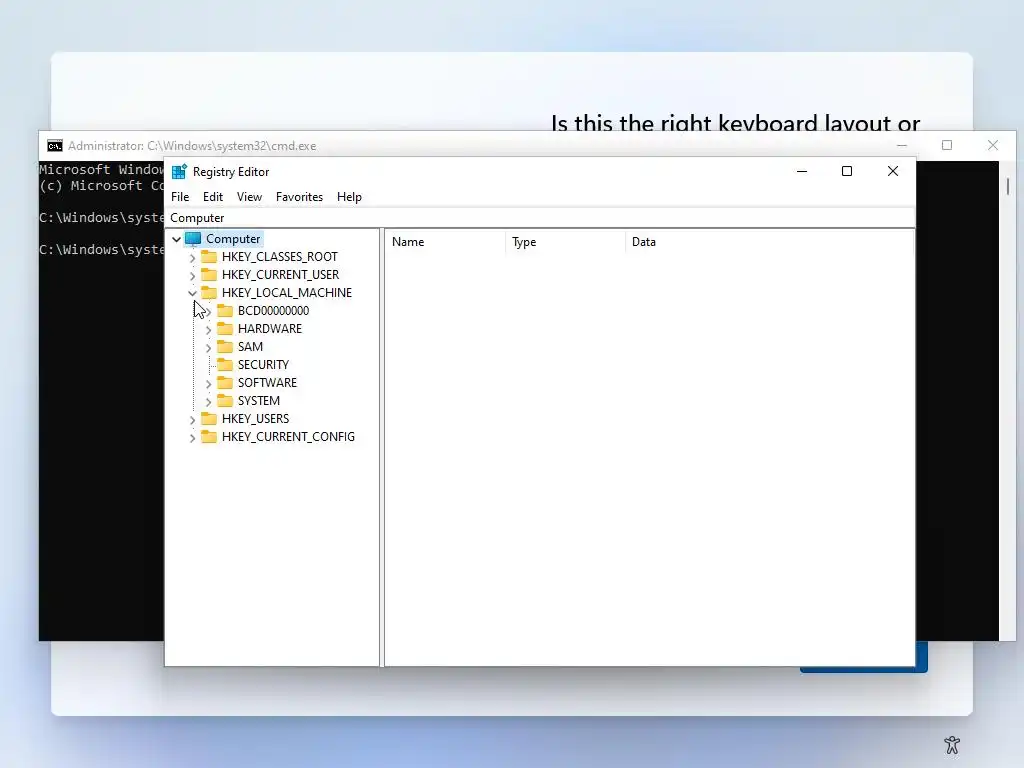Click the SOFTWARE folder icon
This screenshot has height=768, width=1024.
click(x=225, y=382)
